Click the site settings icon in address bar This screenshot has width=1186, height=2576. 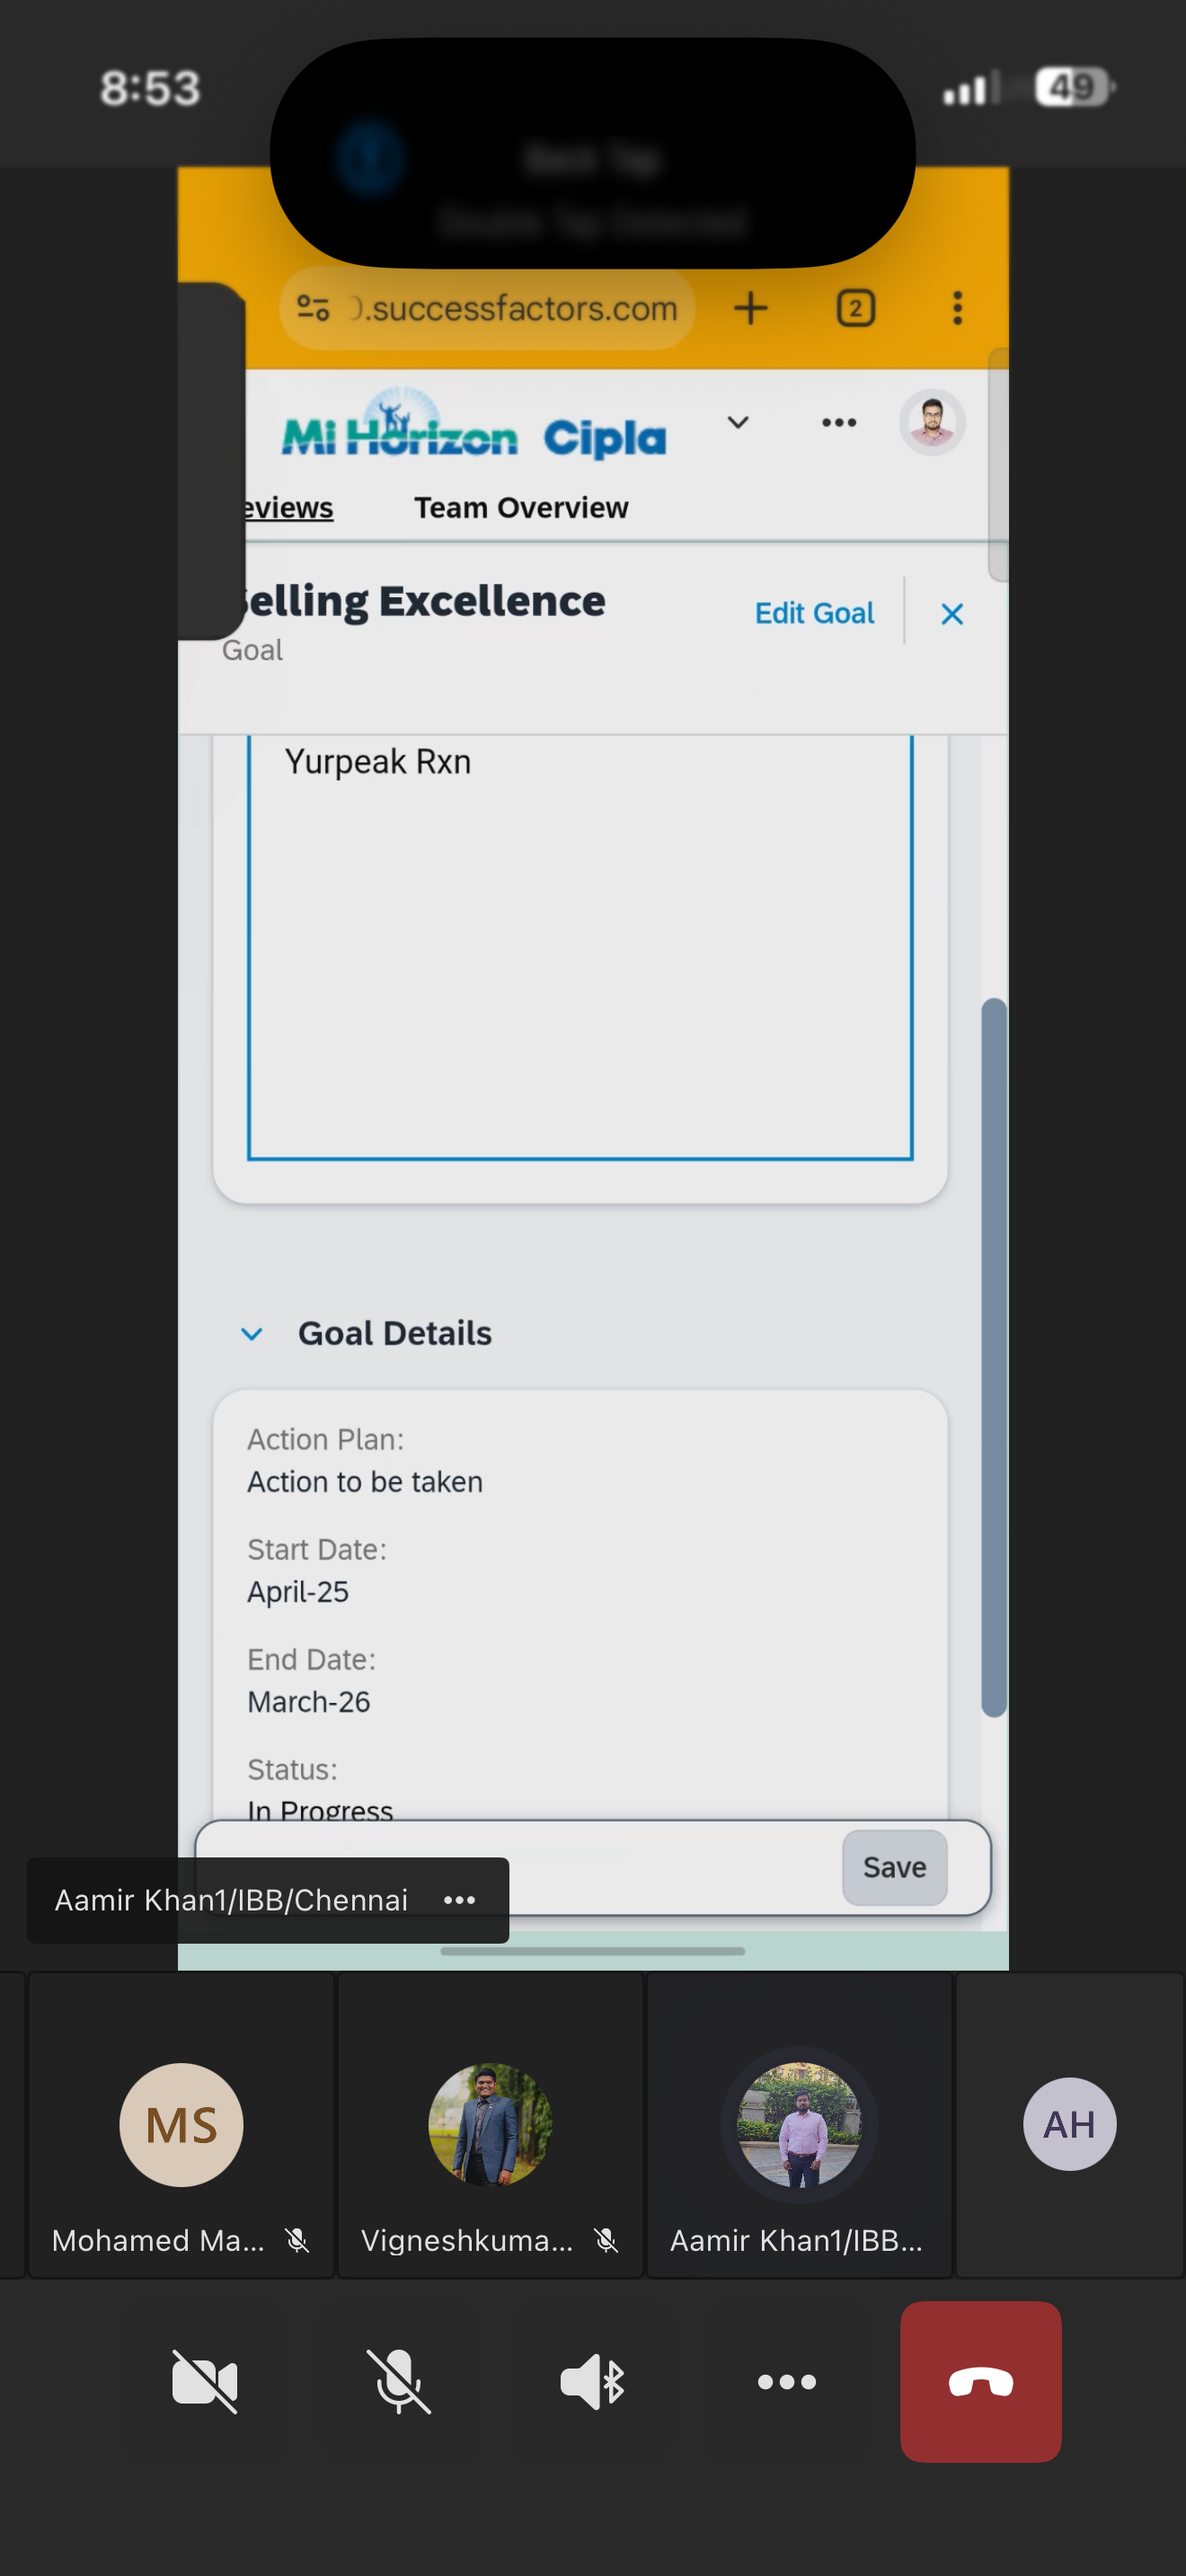point(313,308)
